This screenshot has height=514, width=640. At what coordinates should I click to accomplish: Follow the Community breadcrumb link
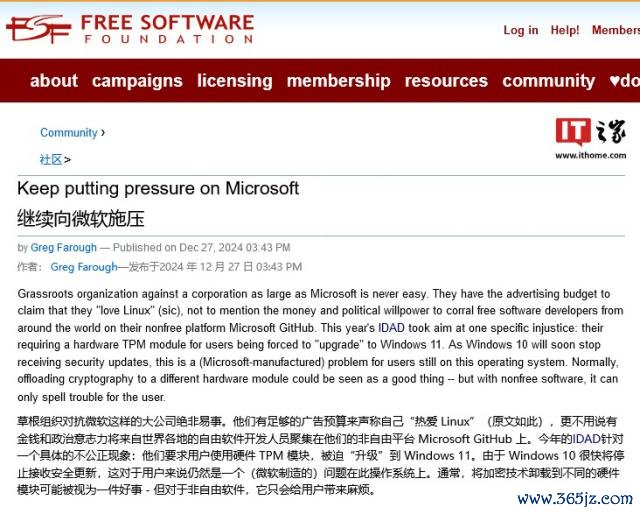tap(69, 133)
